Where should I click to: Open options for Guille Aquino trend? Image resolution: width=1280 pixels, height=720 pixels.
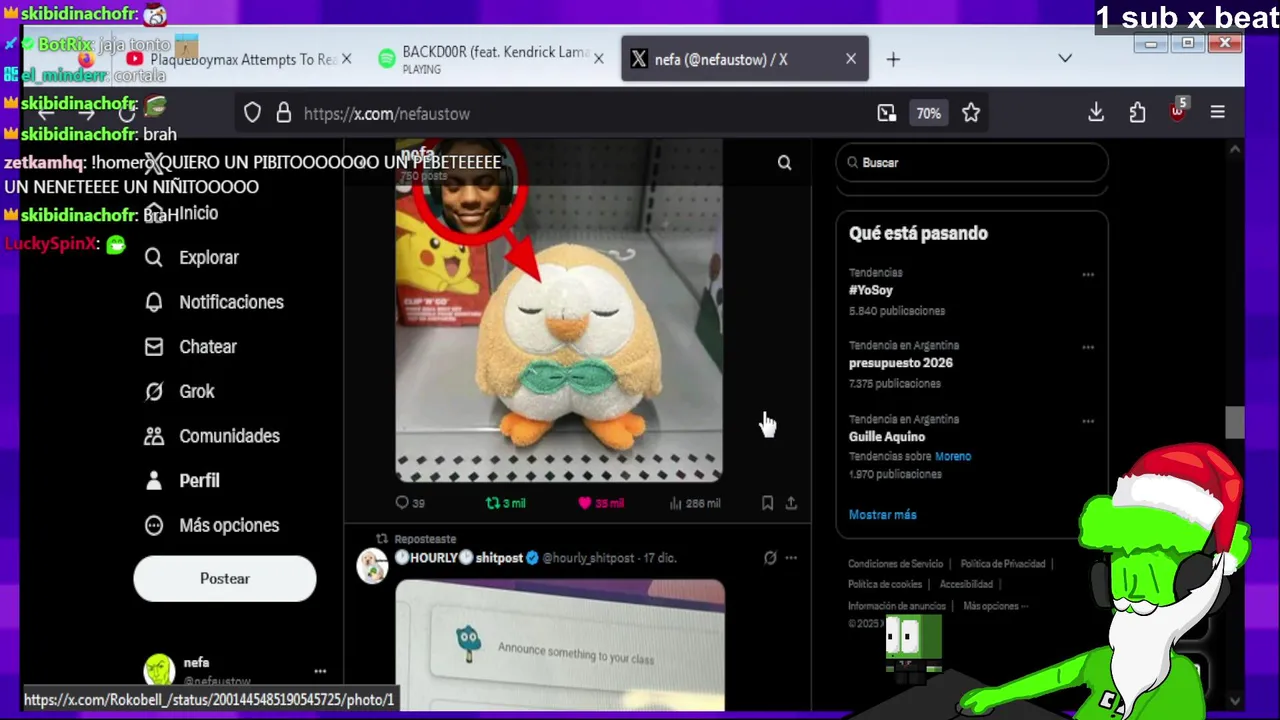pos(1088,421)
